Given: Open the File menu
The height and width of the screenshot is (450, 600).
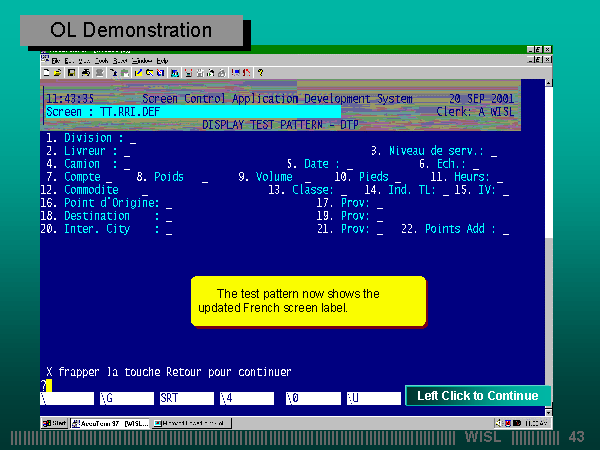Looking at the screenshot, I should coord(56,60).
